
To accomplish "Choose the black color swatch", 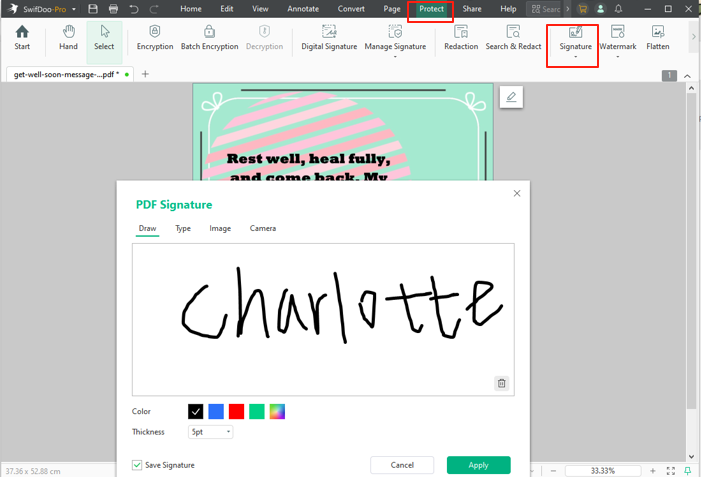I will [x=195, y=411].
